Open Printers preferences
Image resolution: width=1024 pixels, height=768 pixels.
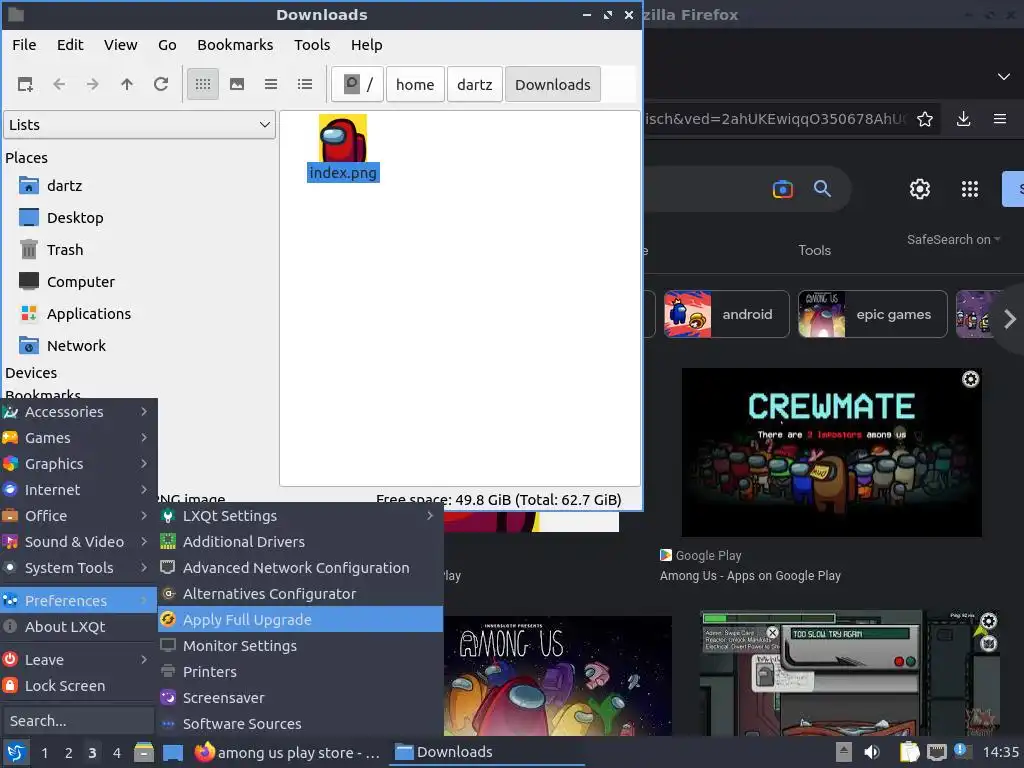[300, 672]
